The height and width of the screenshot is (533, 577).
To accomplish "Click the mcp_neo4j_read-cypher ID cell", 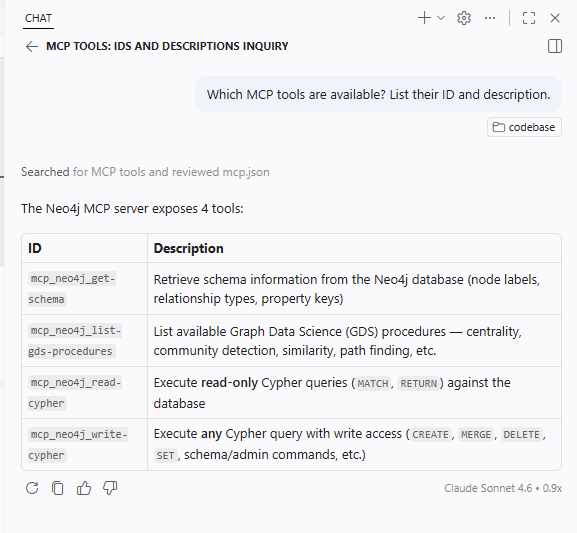I will pos(84,392).
